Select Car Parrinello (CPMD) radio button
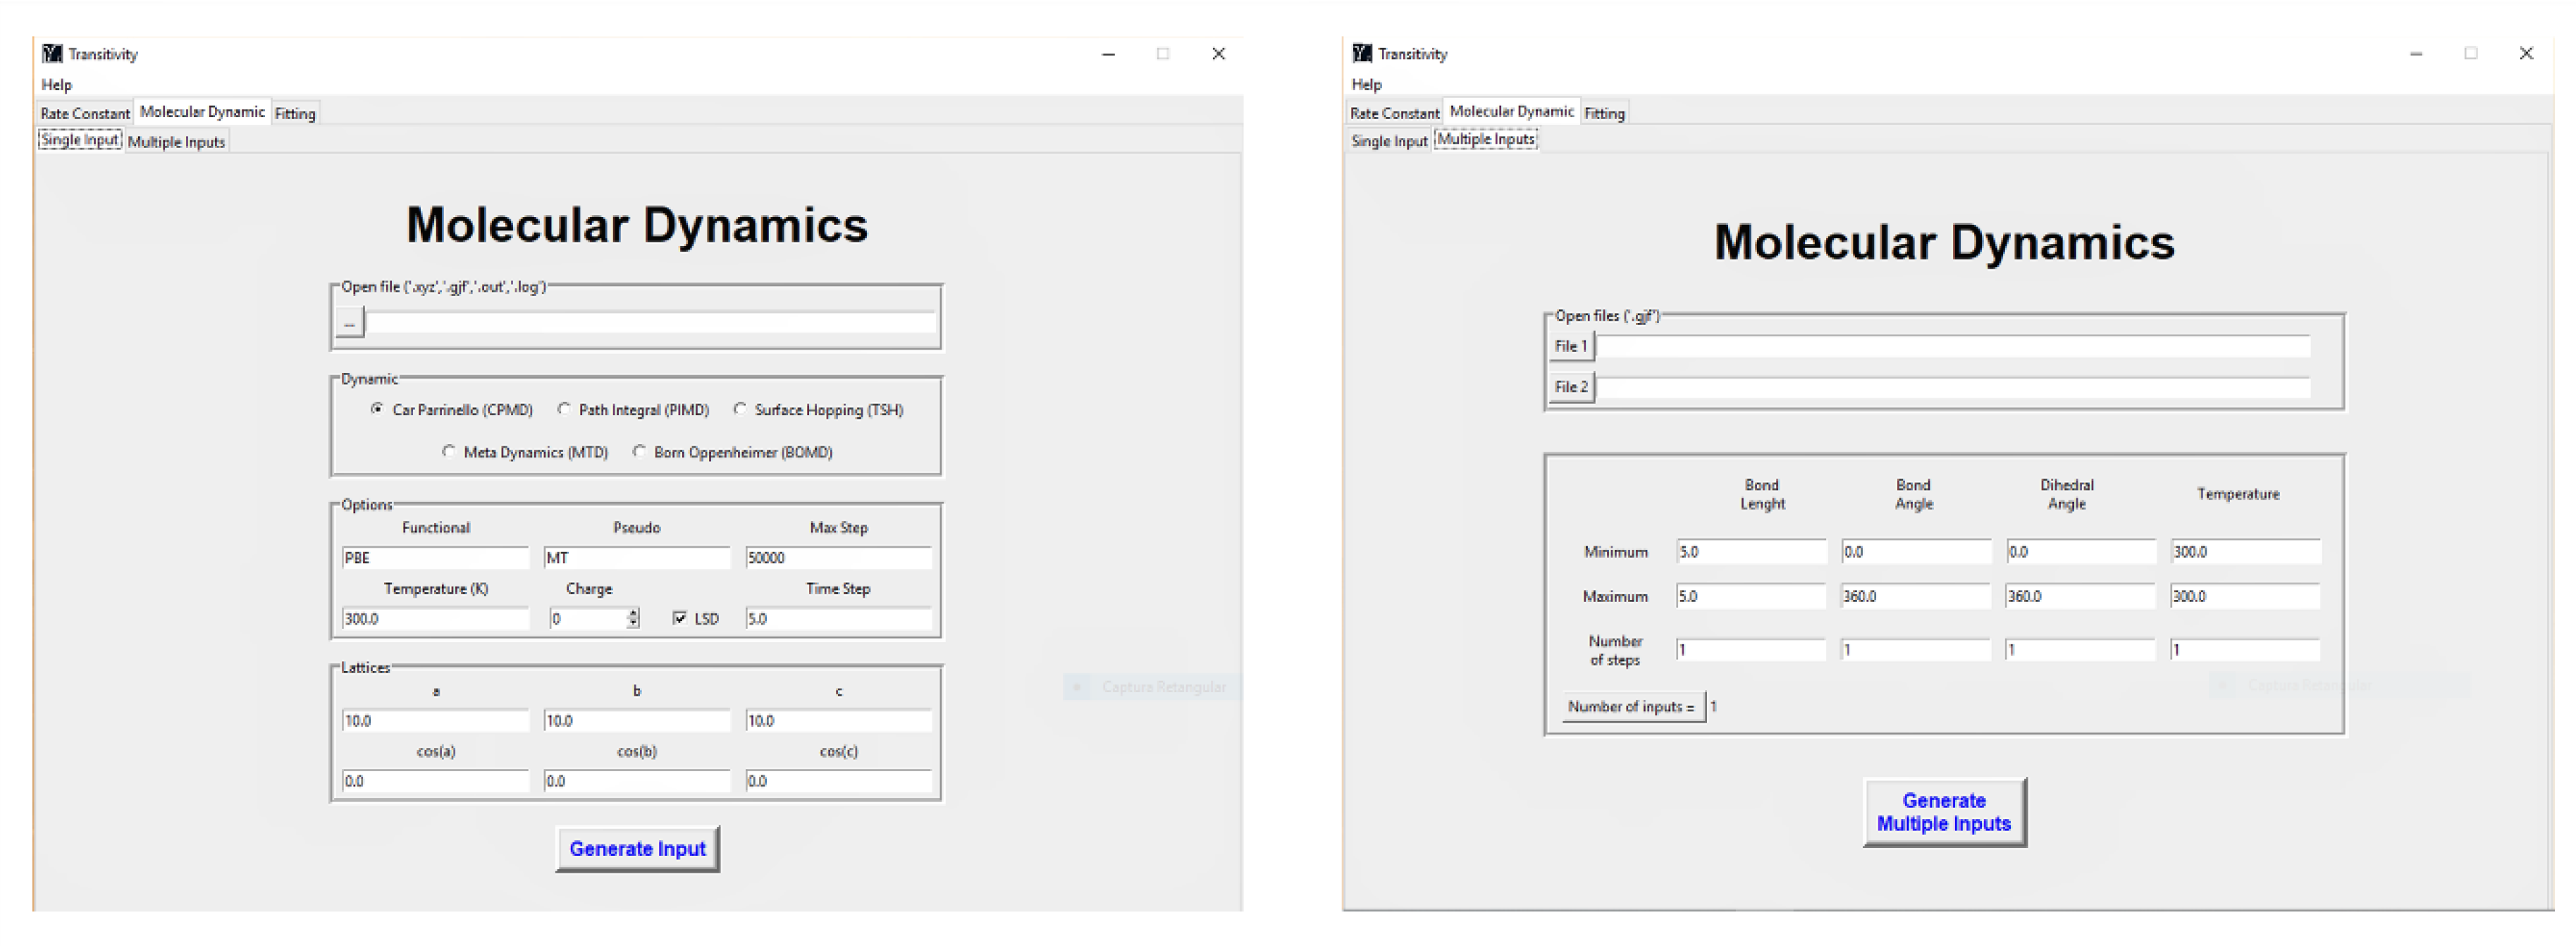This screenshot has height=946, width=2576. (377, 409)
